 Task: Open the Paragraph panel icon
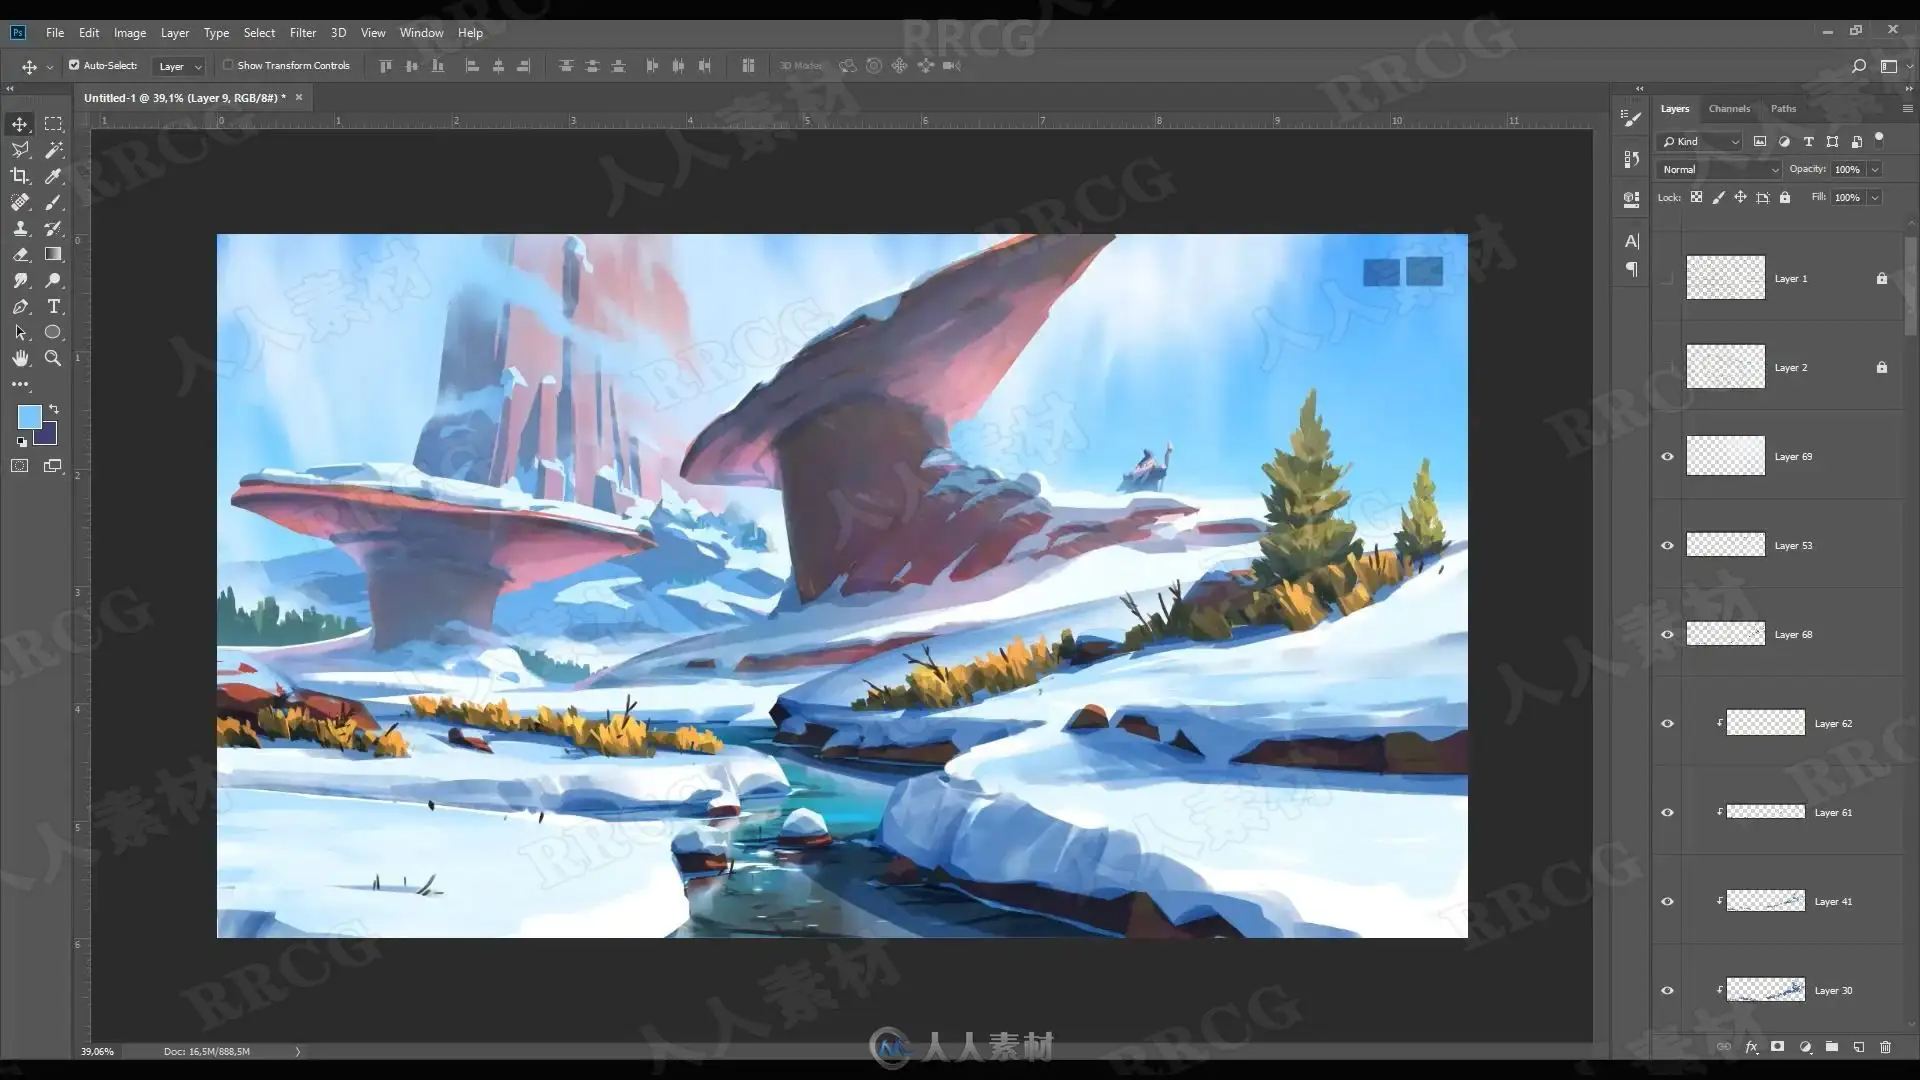(x=1632, y=269)
